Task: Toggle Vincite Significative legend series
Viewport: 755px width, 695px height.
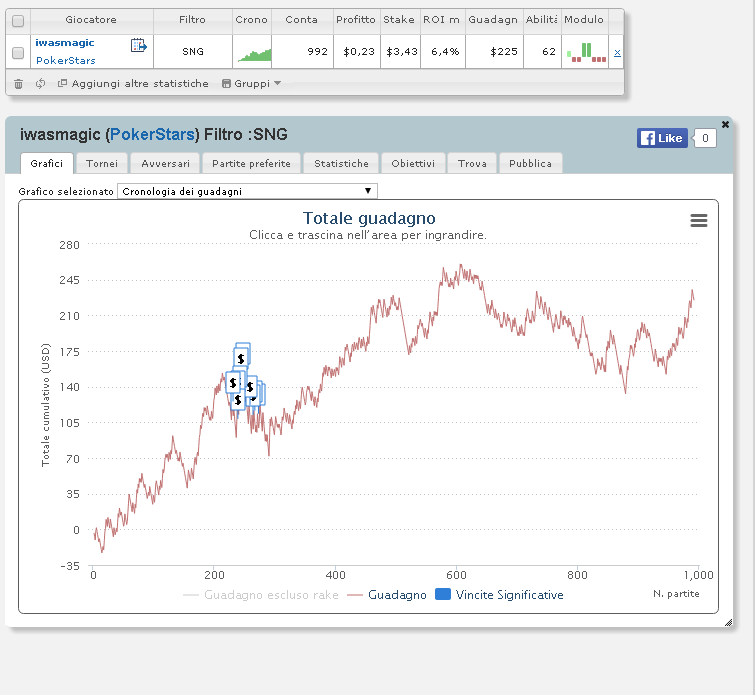Action: (x=499, y=595)
